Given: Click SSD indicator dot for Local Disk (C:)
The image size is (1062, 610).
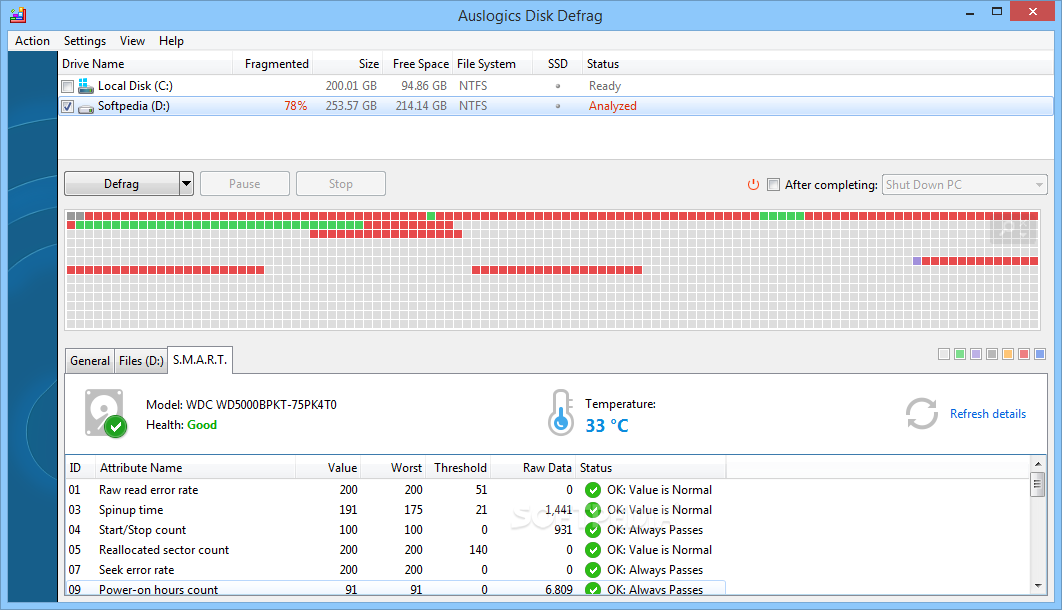Looking at the screenshot, I should coord(558,86).
